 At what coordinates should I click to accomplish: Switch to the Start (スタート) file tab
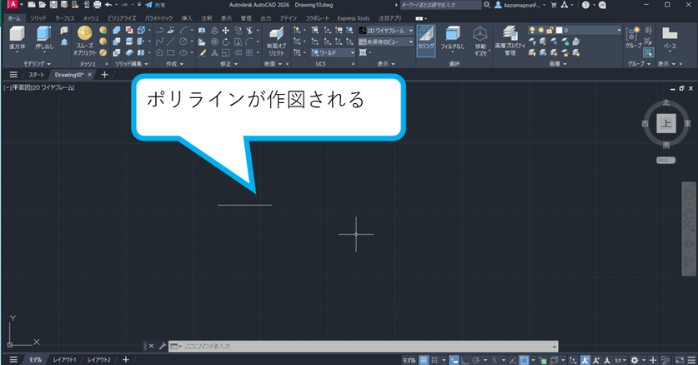tap(36, 75)
